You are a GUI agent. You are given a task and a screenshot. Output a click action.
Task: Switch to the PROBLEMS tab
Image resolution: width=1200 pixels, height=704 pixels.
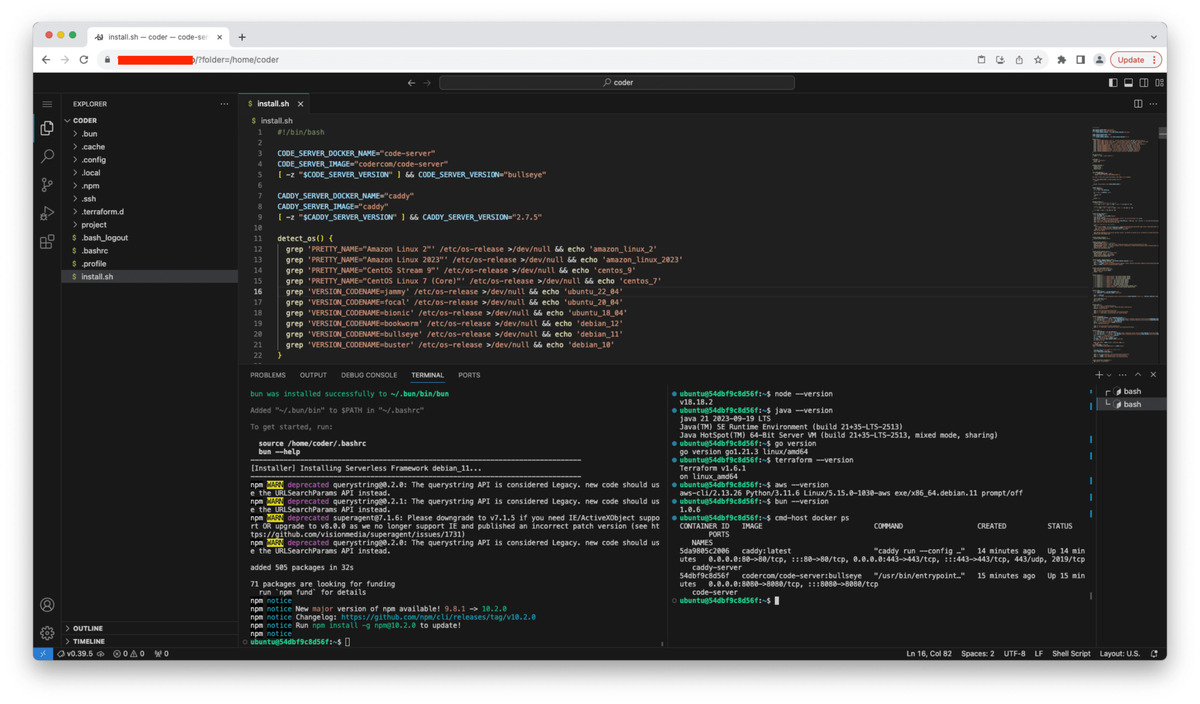click(x=267, y=375)
